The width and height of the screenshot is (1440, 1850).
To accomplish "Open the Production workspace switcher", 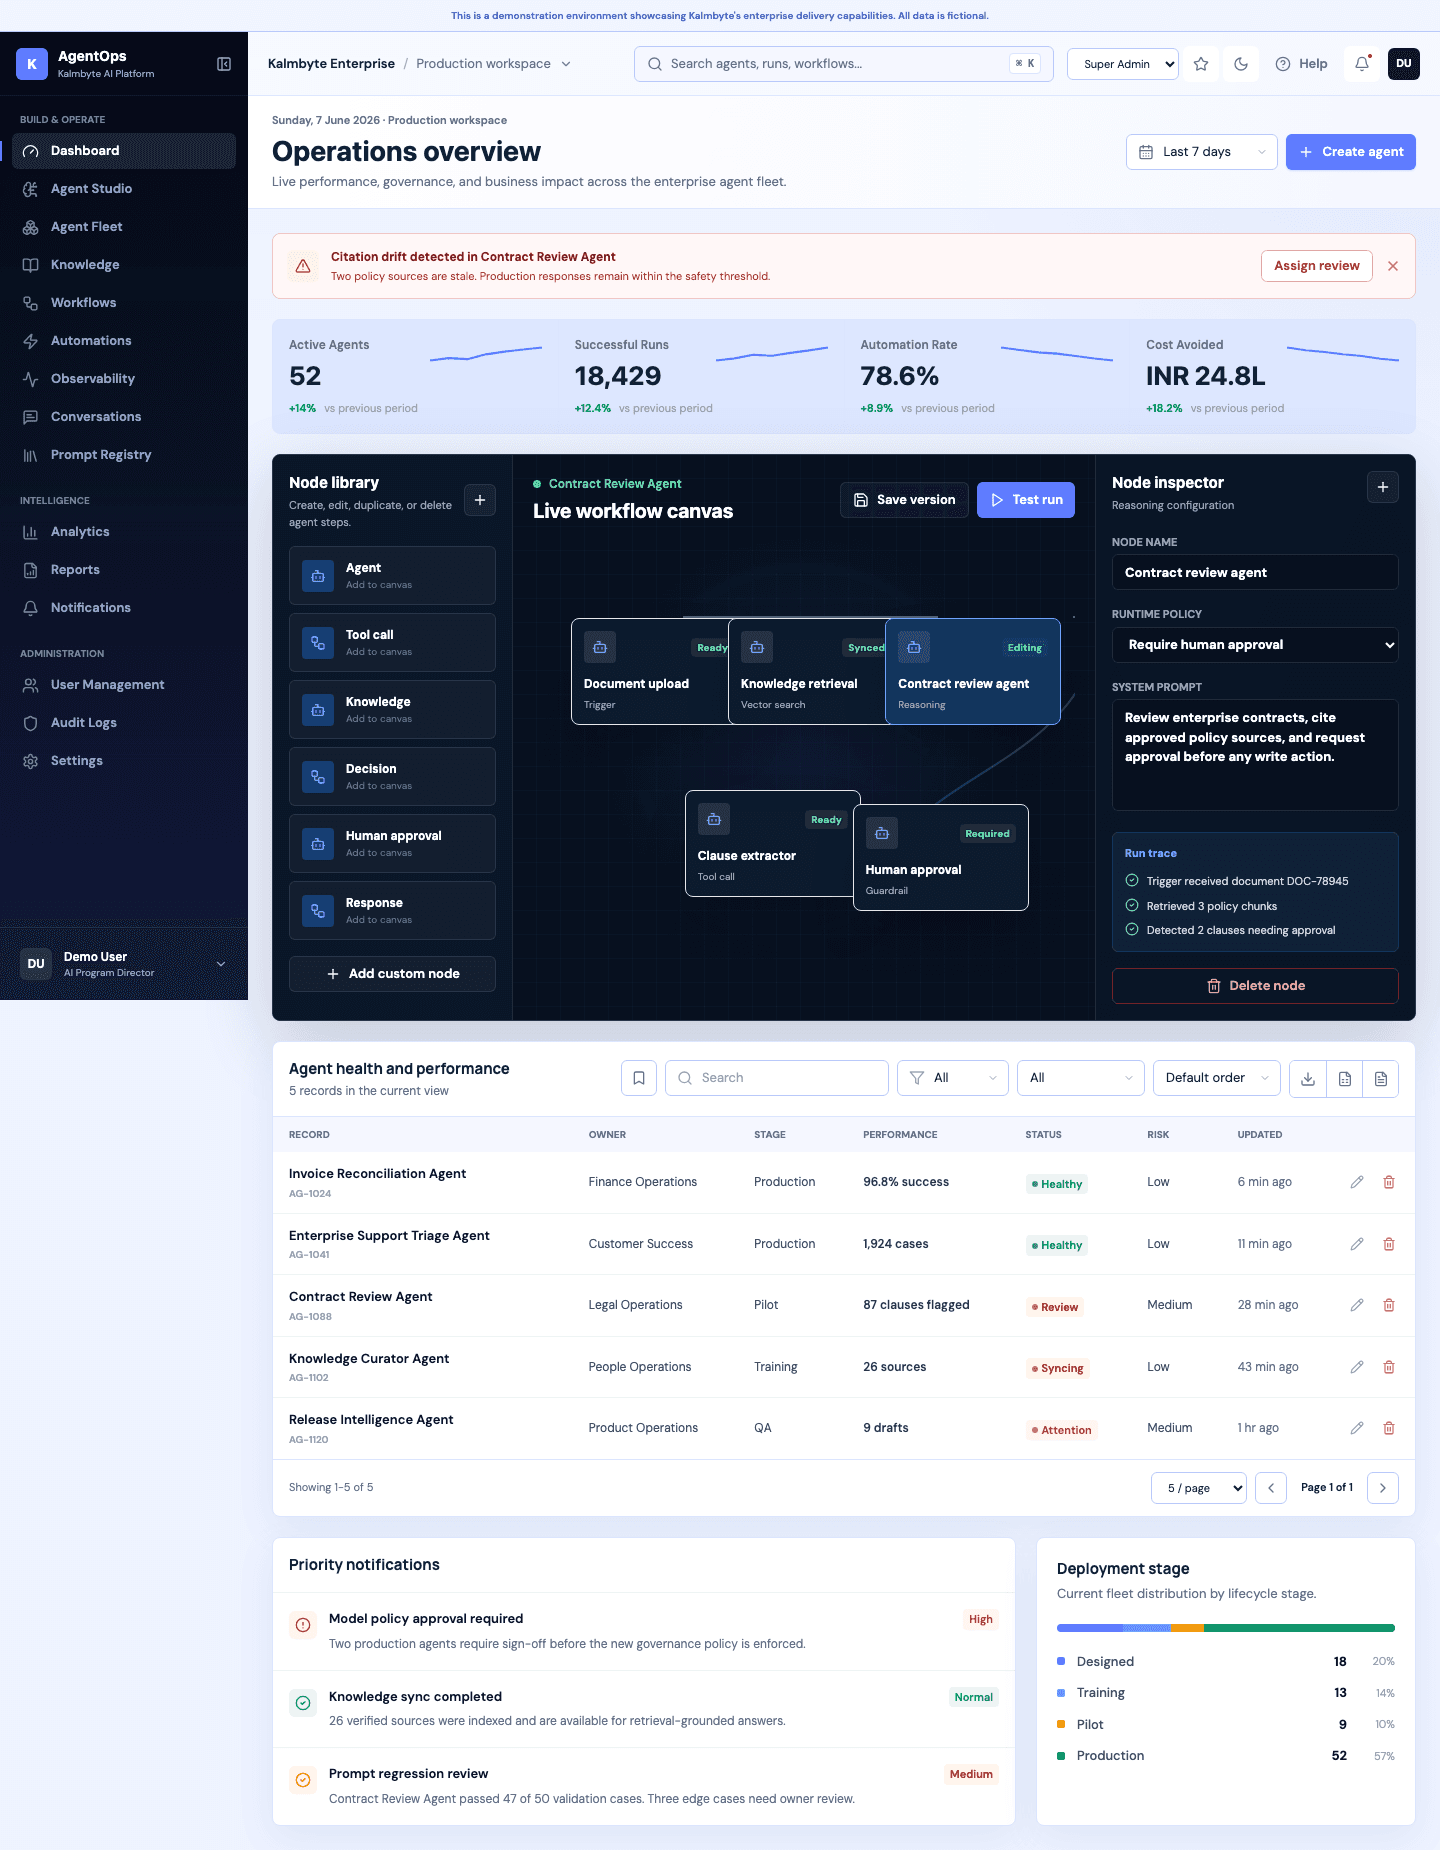I will click(493, 64).
